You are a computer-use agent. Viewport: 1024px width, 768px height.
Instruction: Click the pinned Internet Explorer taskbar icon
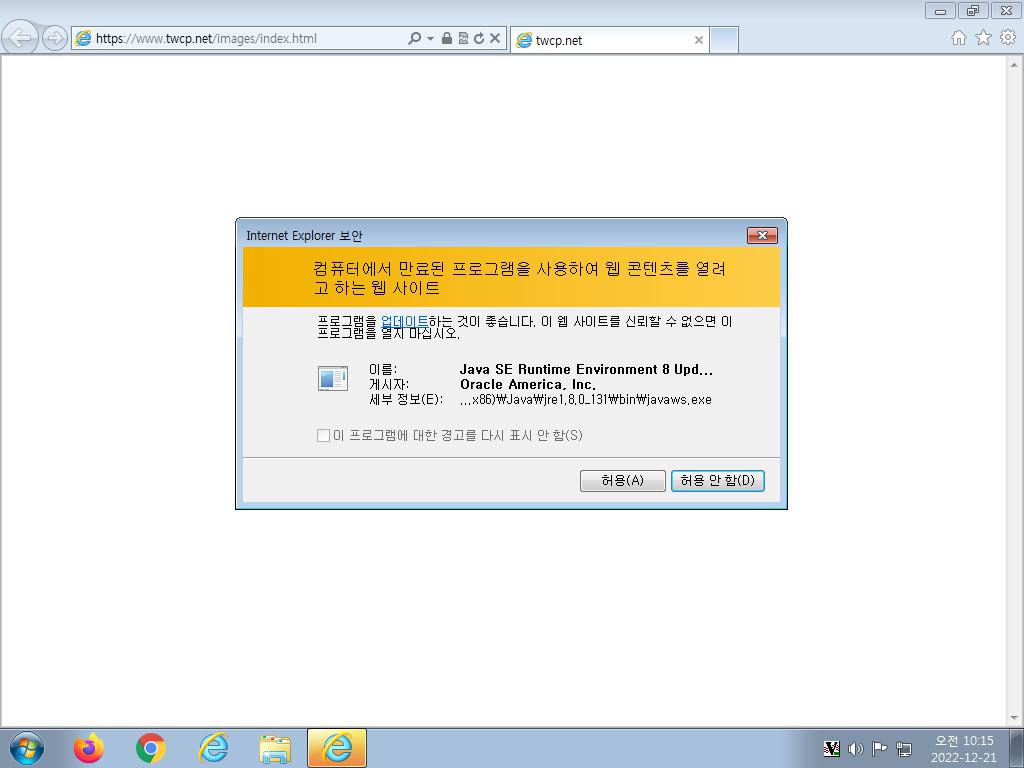(x=213, y=748)
